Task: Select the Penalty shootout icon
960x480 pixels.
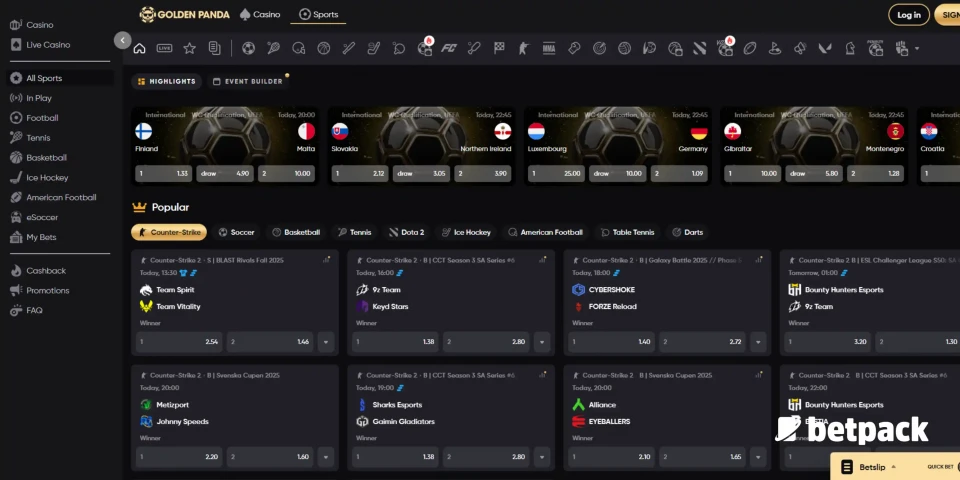Action: click(876, 48)
